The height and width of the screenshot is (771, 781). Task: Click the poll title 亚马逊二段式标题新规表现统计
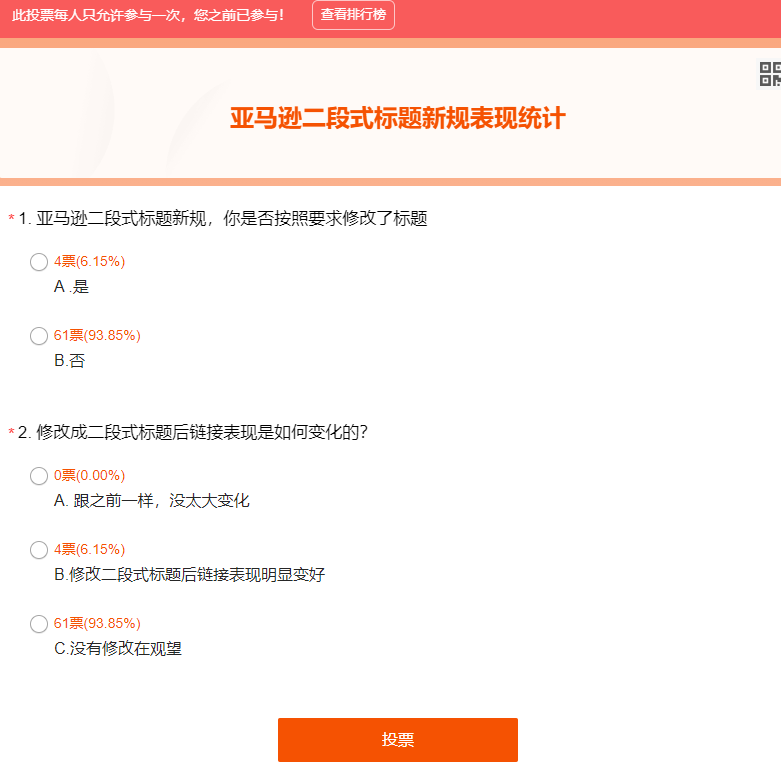click(397, 118)
